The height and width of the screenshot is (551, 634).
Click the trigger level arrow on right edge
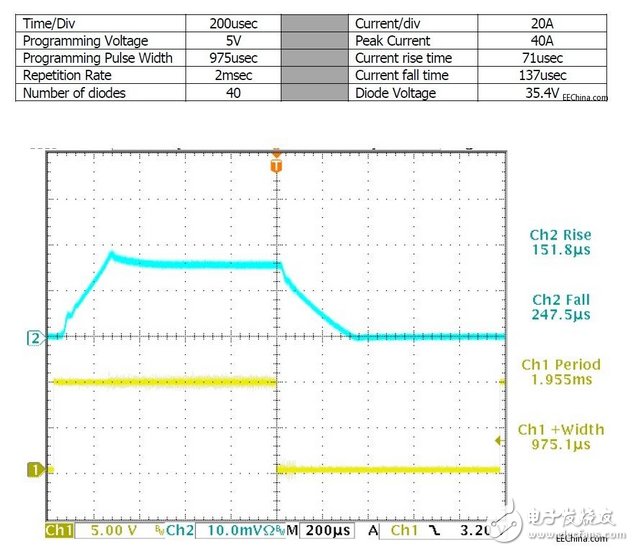500,439
